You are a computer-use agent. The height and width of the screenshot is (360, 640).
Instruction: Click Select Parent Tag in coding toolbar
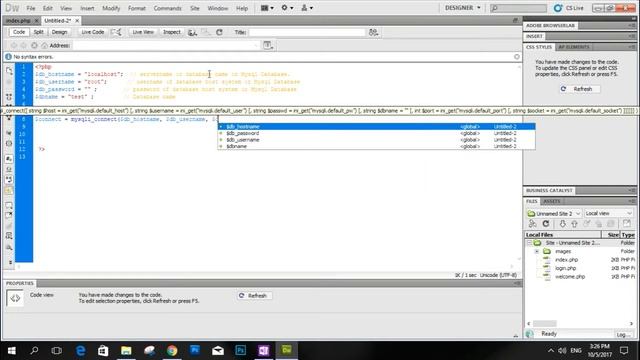click(x=9, y=133)
